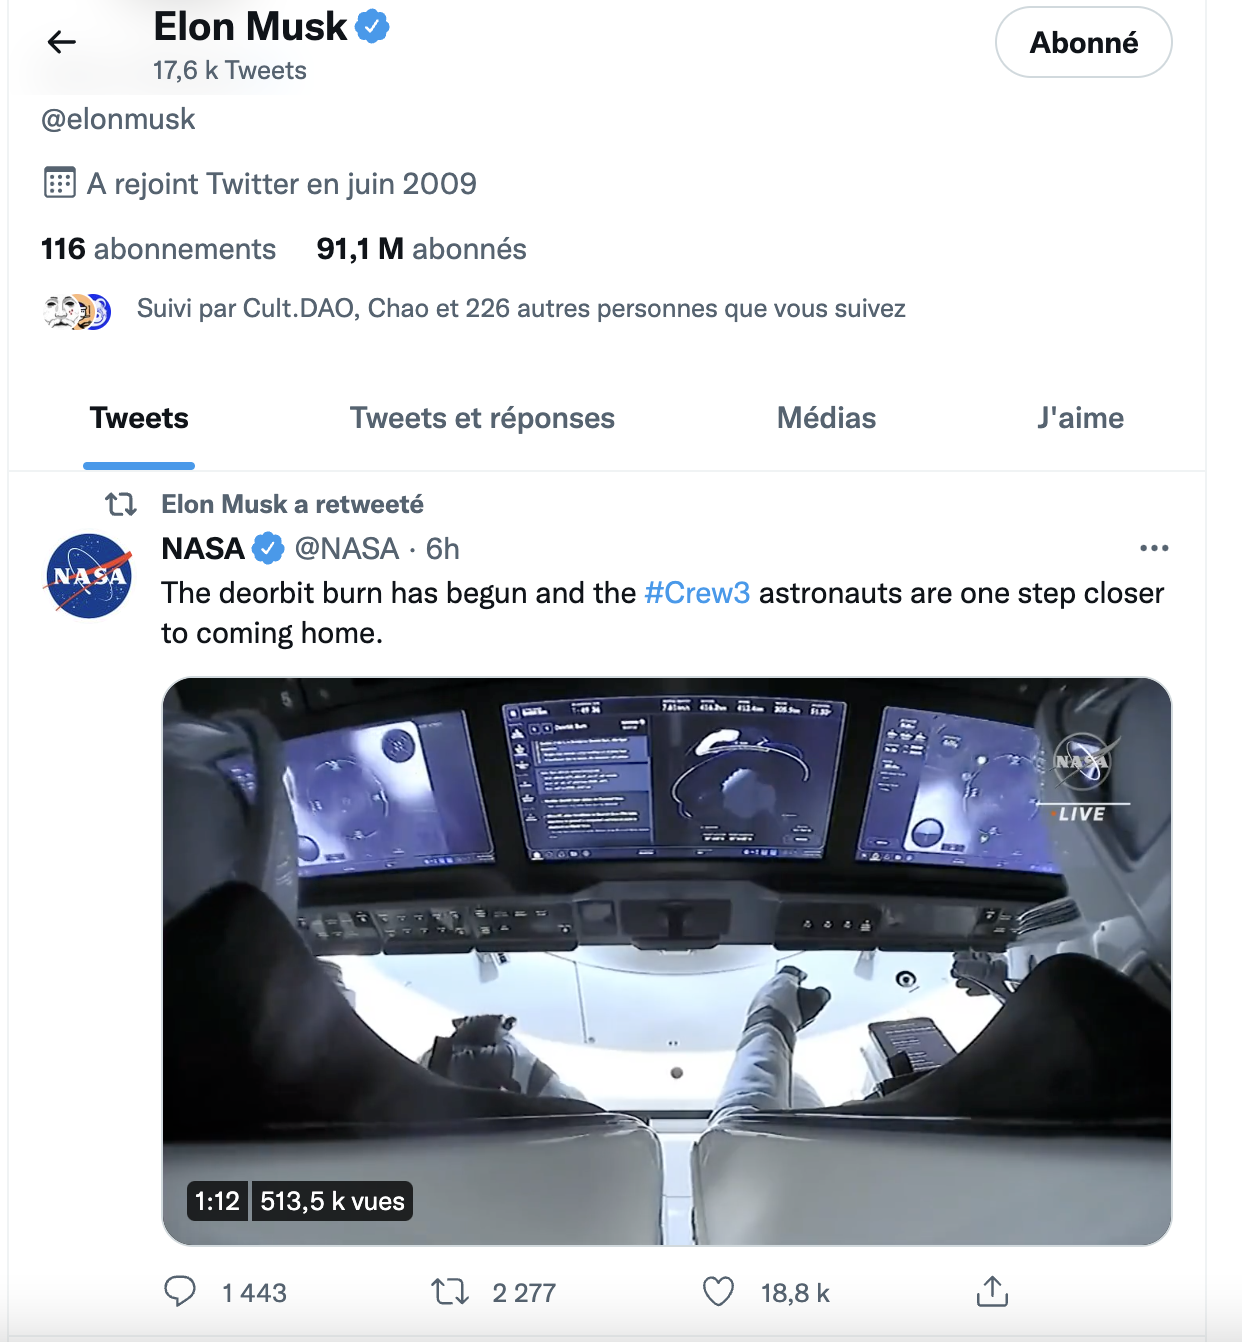Open the Suivi par Cult.DAO followers link
The width and height of the screenshot is (1242, 1342).
click(521, 308)
